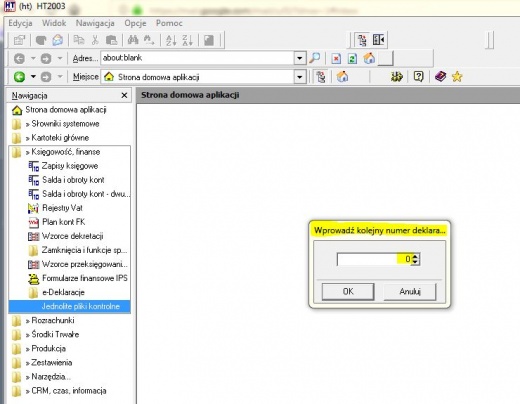
Task: Click the binoculars find icon
Action: coord(133,40)
